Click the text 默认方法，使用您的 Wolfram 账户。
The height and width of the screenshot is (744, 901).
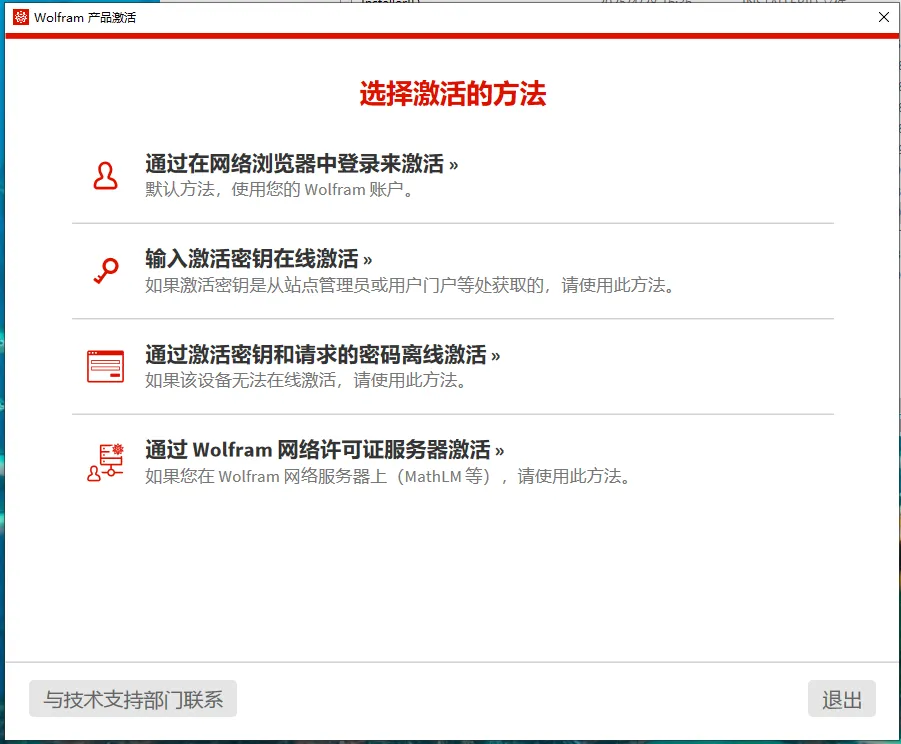tap(279, 190)
